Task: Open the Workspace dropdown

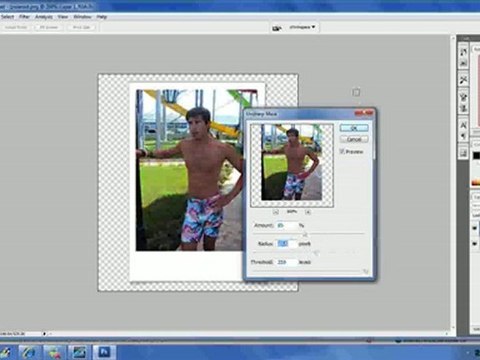Action: [x=302, y=27]
